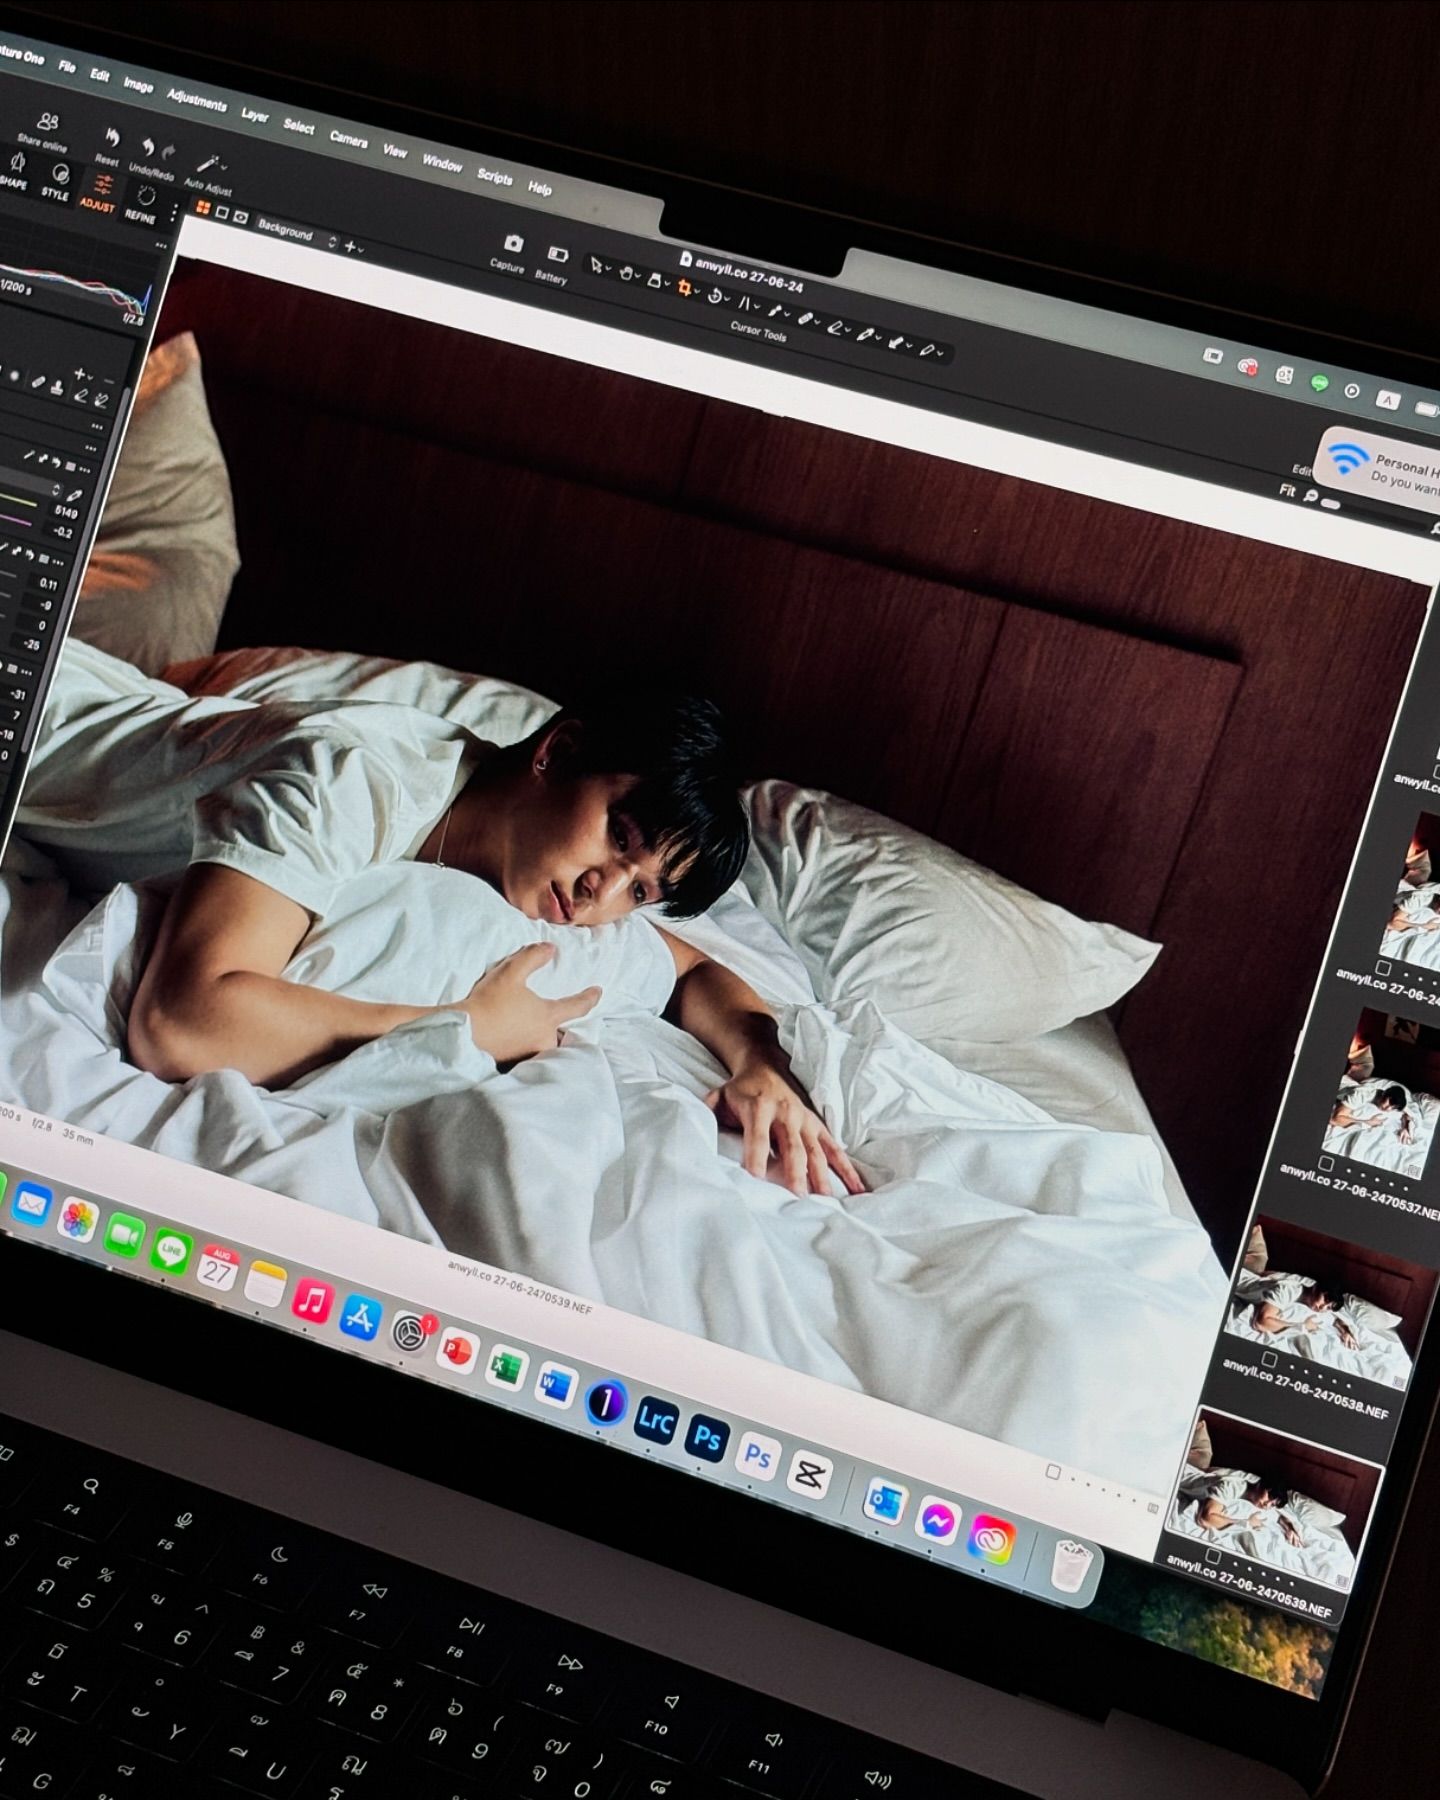Open the histogram panel three-dot menu
The image size is (1440, 1800).
click(x=161, y=245)
